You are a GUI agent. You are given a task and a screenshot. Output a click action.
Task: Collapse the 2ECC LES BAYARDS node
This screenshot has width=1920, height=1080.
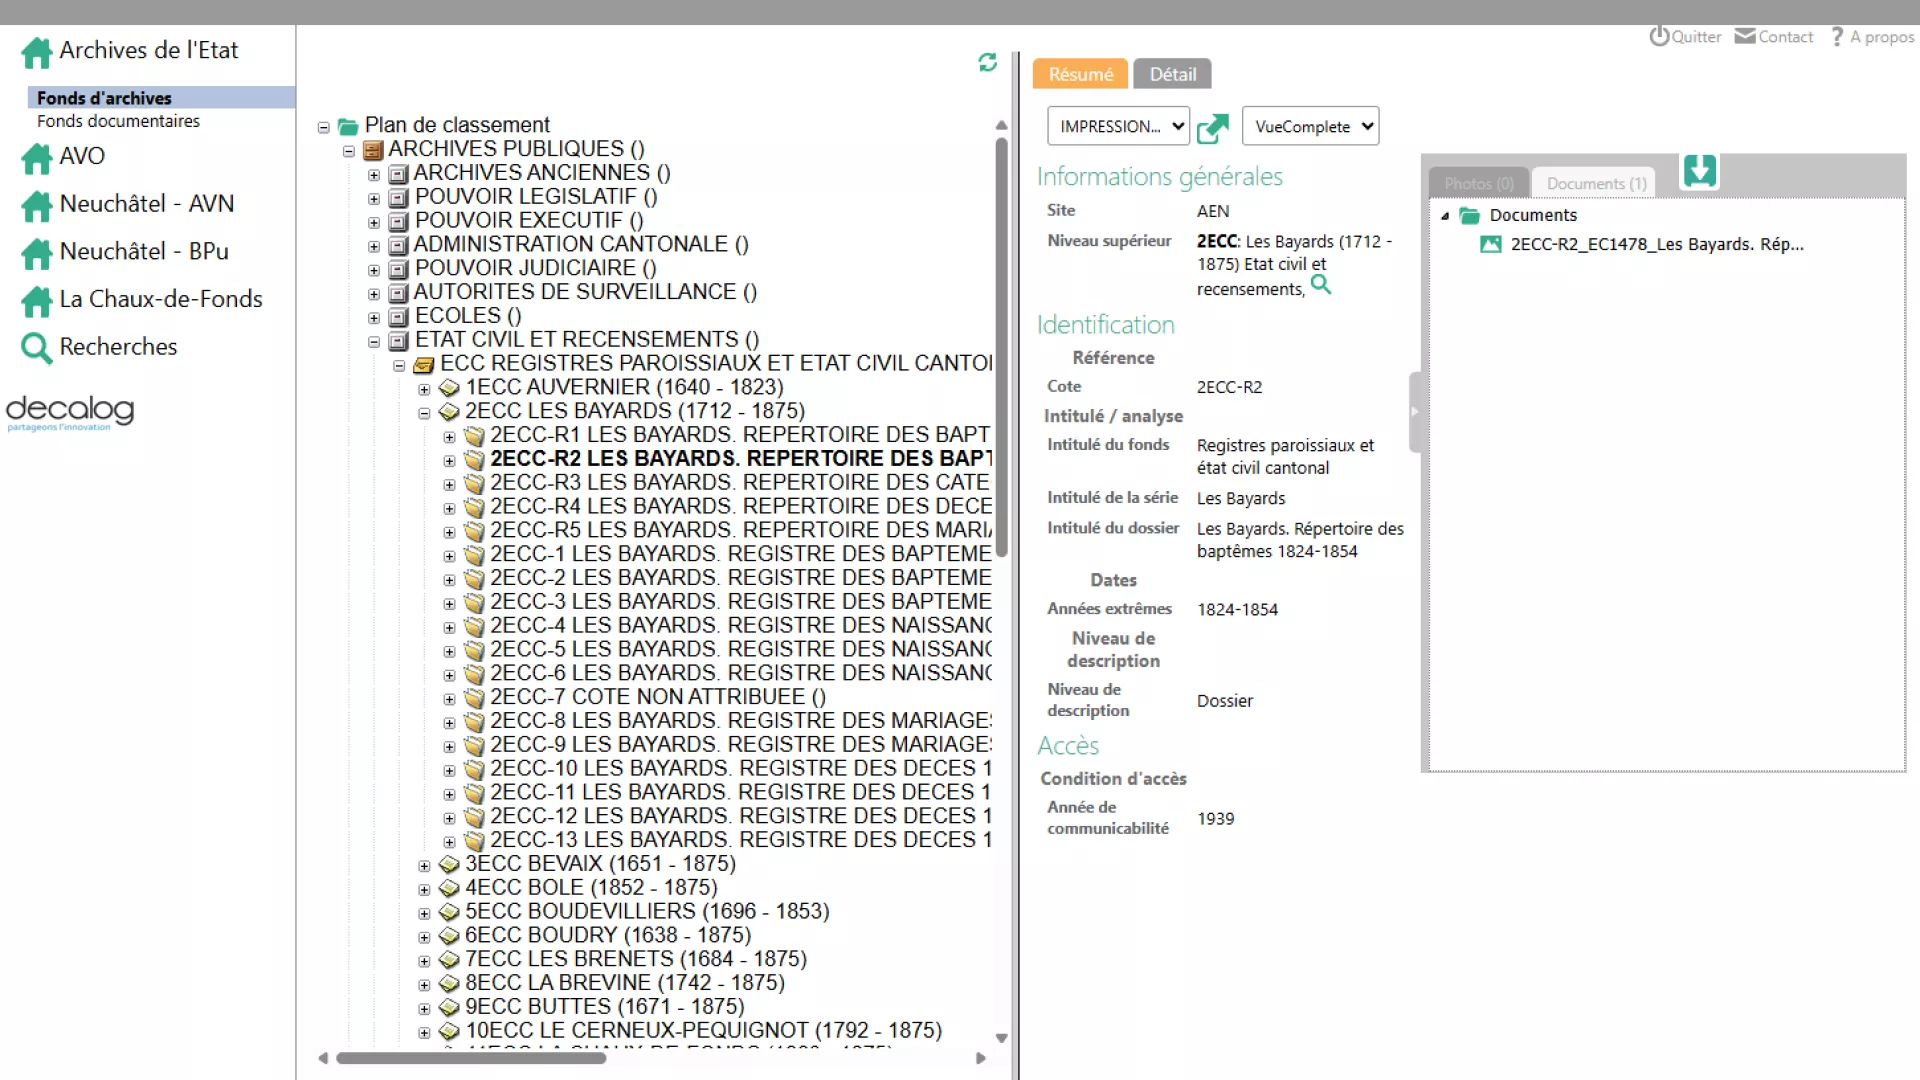click(424, 412)
